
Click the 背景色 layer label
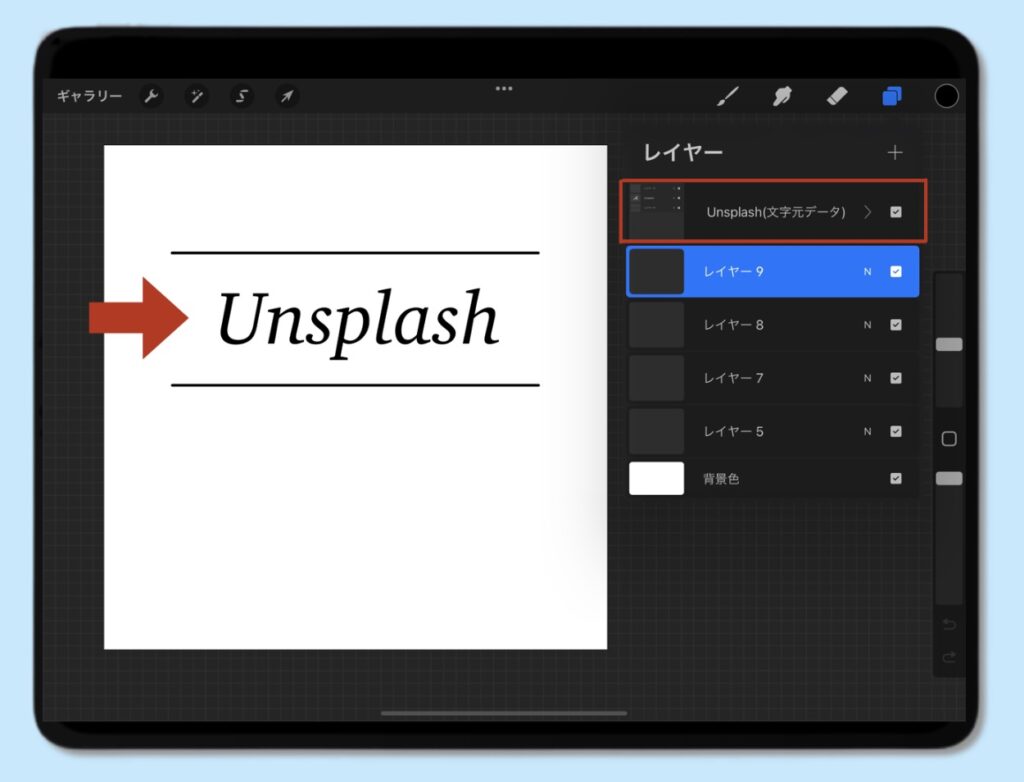721,479
